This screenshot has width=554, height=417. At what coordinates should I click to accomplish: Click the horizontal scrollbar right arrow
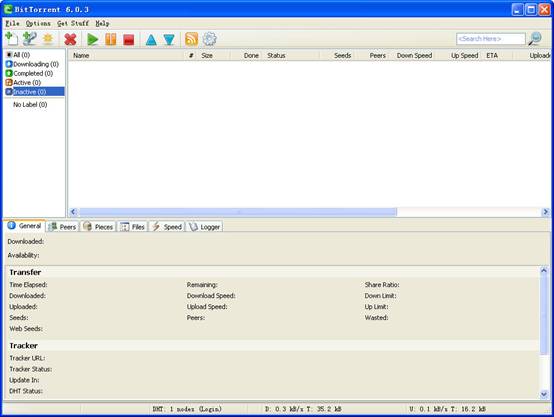[546, 212]
